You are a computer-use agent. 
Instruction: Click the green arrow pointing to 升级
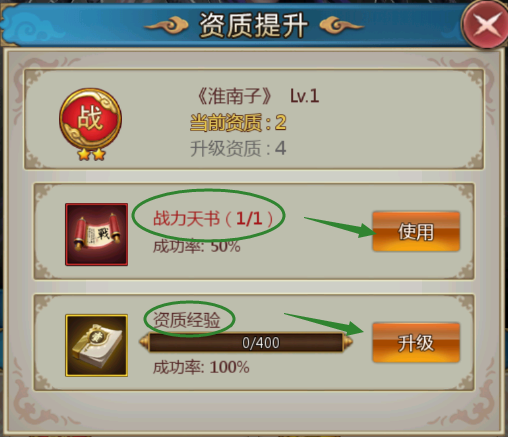(324, 324)
